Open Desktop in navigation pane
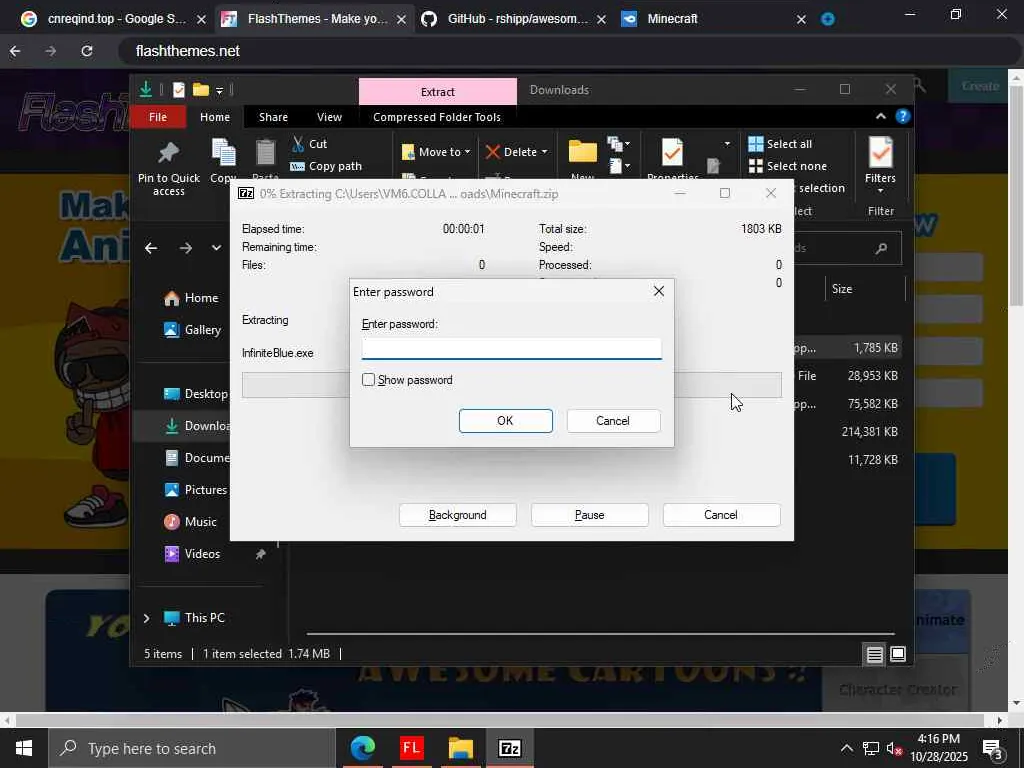 (196, 394)
